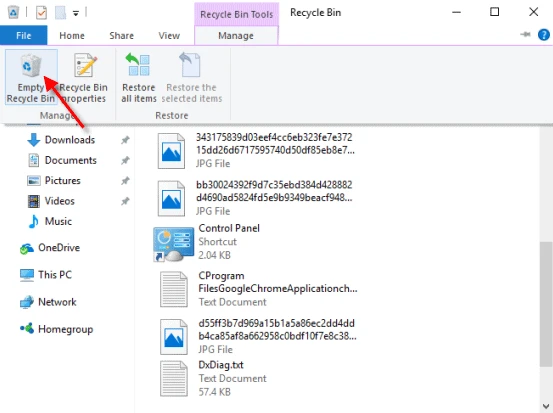Viewport: 553px width, 413px height.
Task: Switch to the View ribbon tab
Action: click(169, 36)
